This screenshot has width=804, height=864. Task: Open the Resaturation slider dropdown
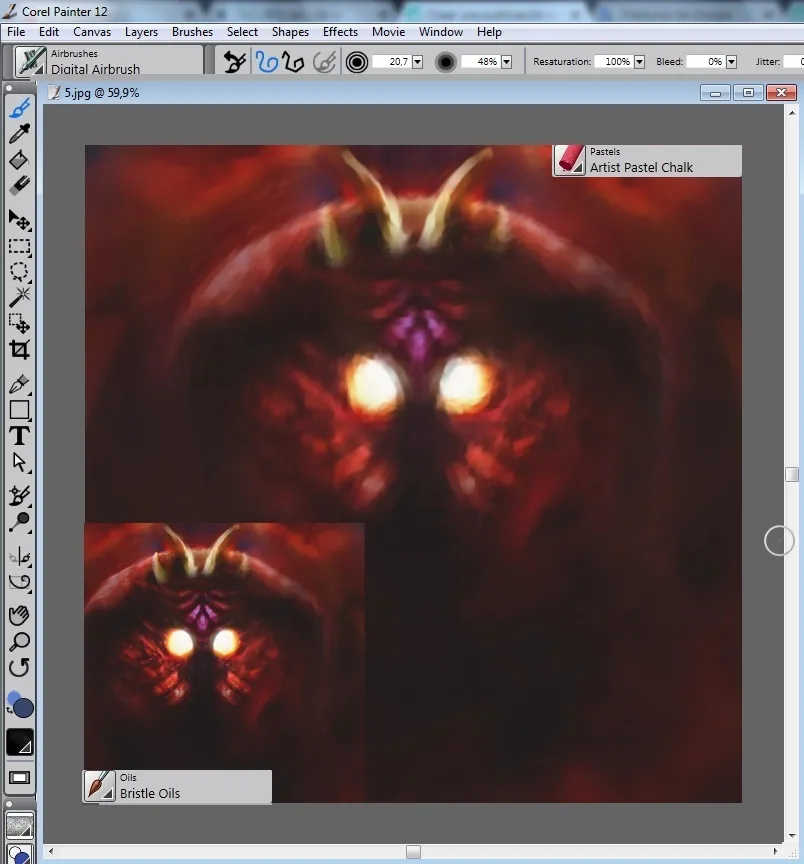pos(639,62)
